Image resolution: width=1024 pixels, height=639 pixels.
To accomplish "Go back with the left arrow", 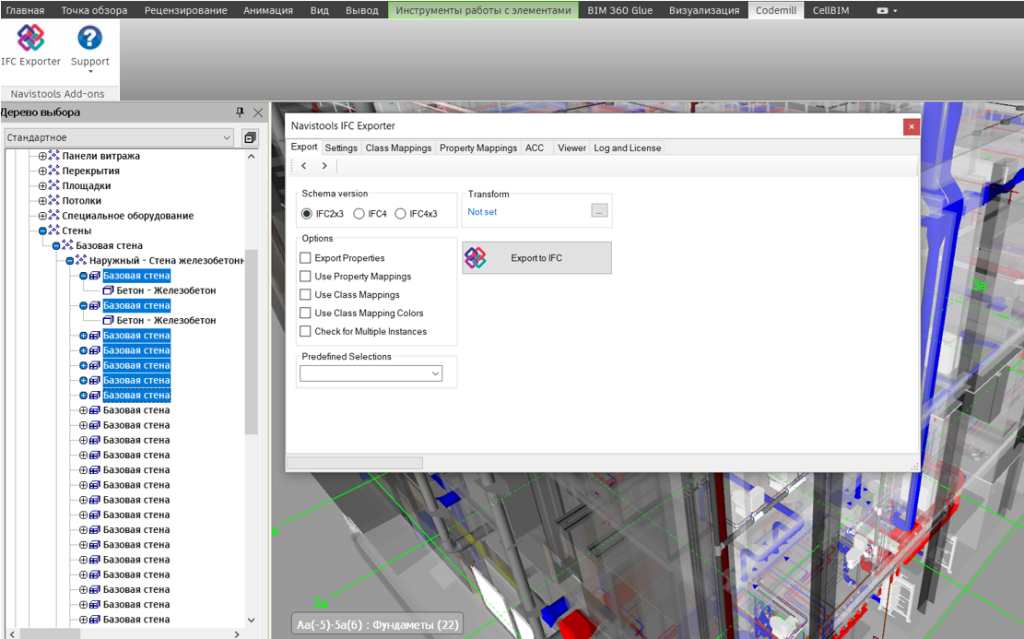I will [x=304, y=166].
